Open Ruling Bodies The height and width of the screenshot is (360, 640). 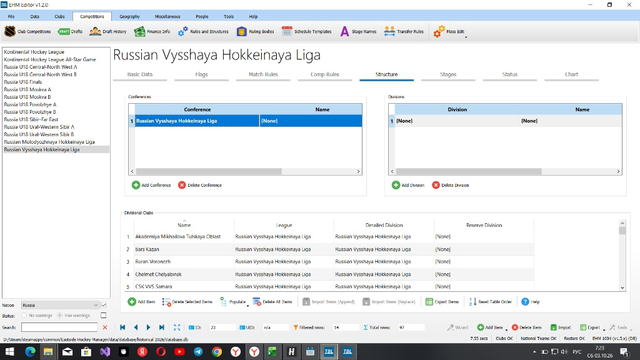point(256,31)
